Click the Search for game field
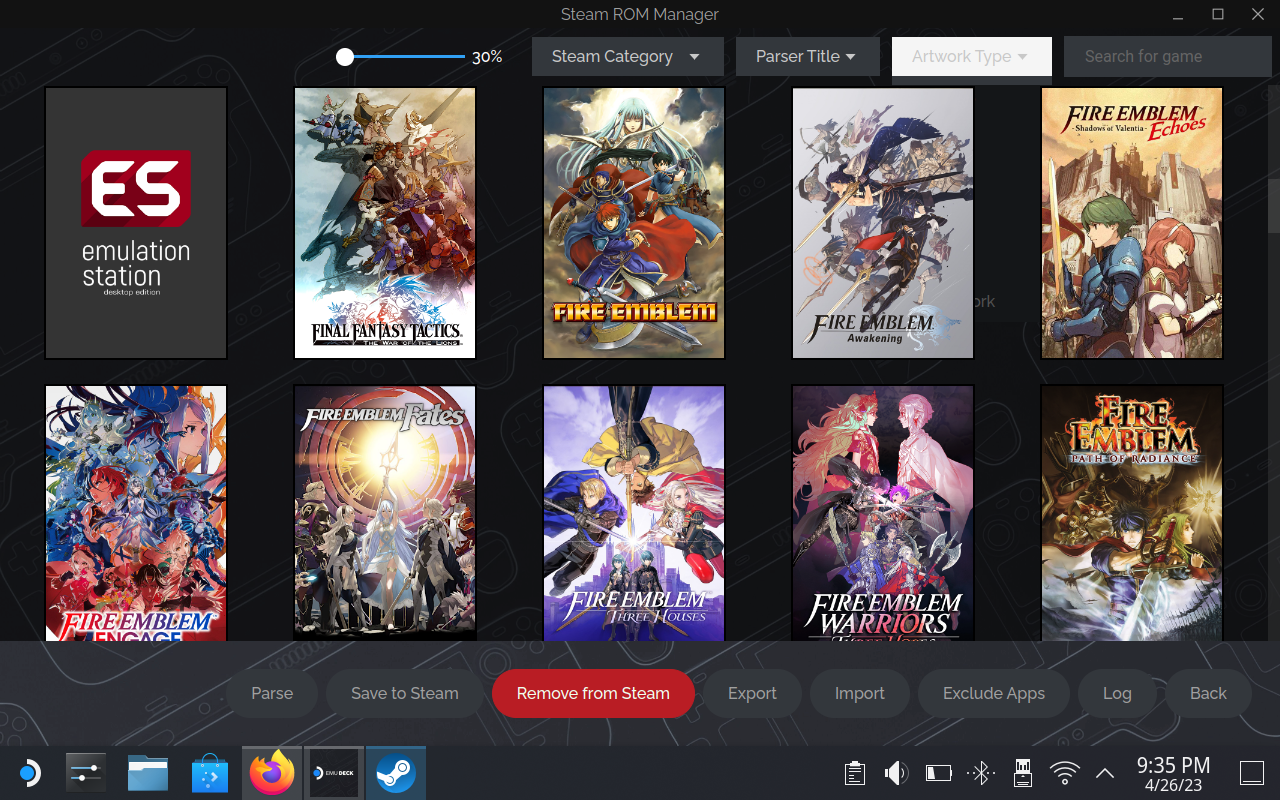Viewport: 1280px width, 800px height. click(x=1167, y=56)
